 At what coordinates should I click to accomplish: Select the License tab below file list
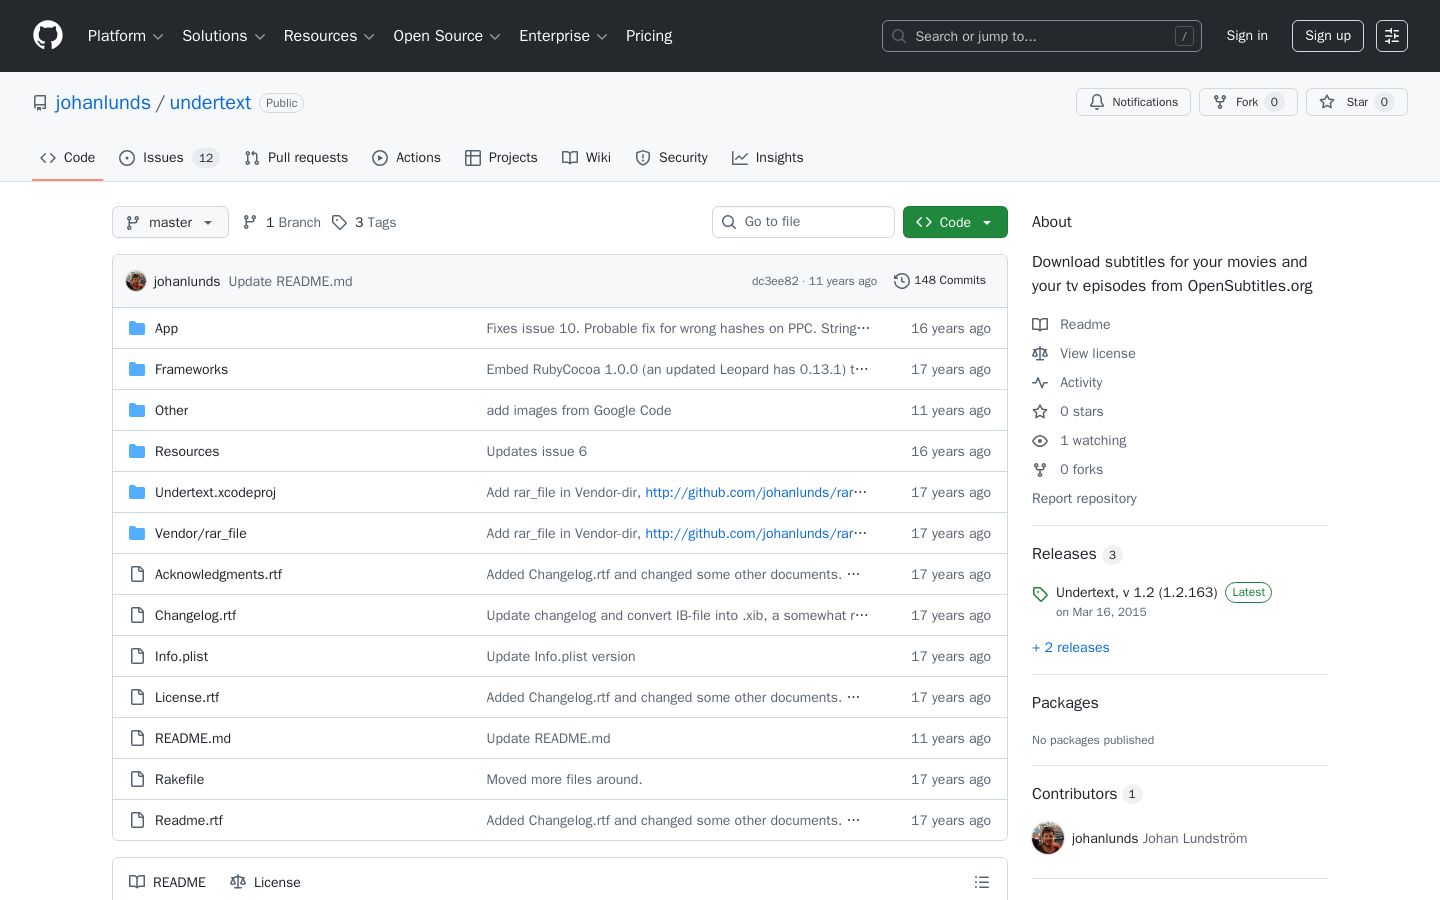click(265, 882)
